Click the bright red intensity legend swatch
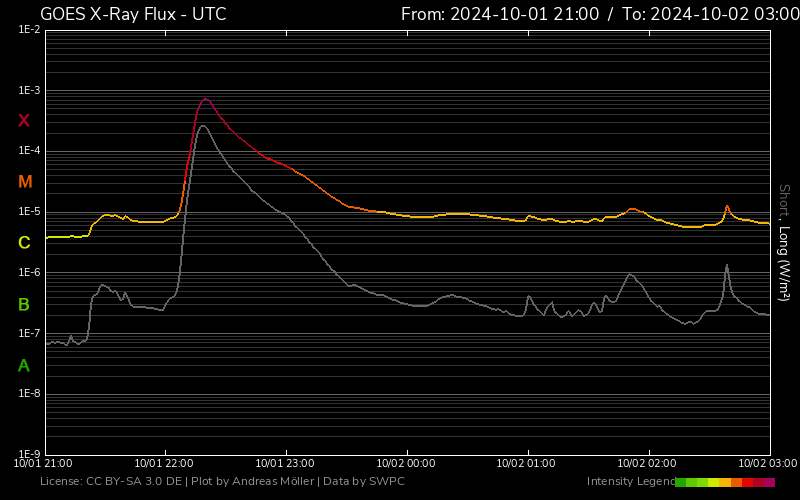Image resolution: width=800 pixels, height=500 pixels. click(747, 482)
